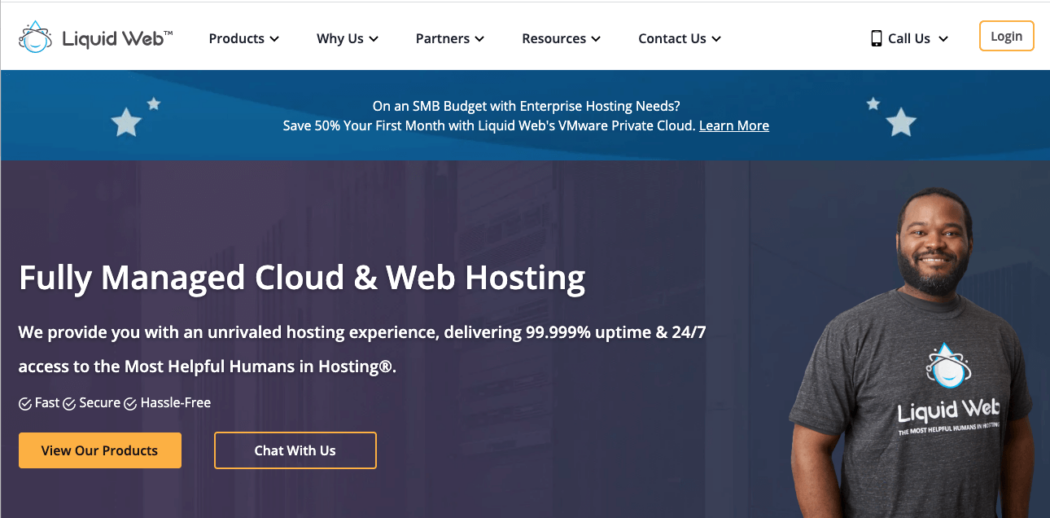Expand the Resources chevron
Viewport: 1050px width, 518px height.
(595, 39)
